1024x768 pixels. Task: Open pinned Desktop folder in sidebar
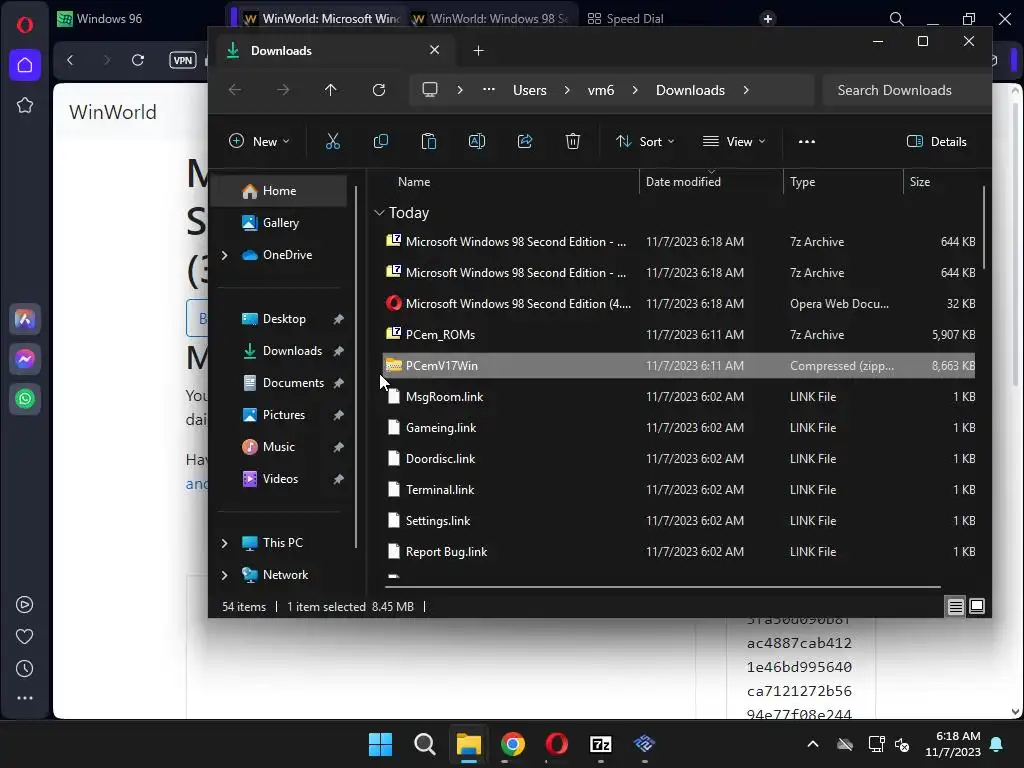point(284,319)
